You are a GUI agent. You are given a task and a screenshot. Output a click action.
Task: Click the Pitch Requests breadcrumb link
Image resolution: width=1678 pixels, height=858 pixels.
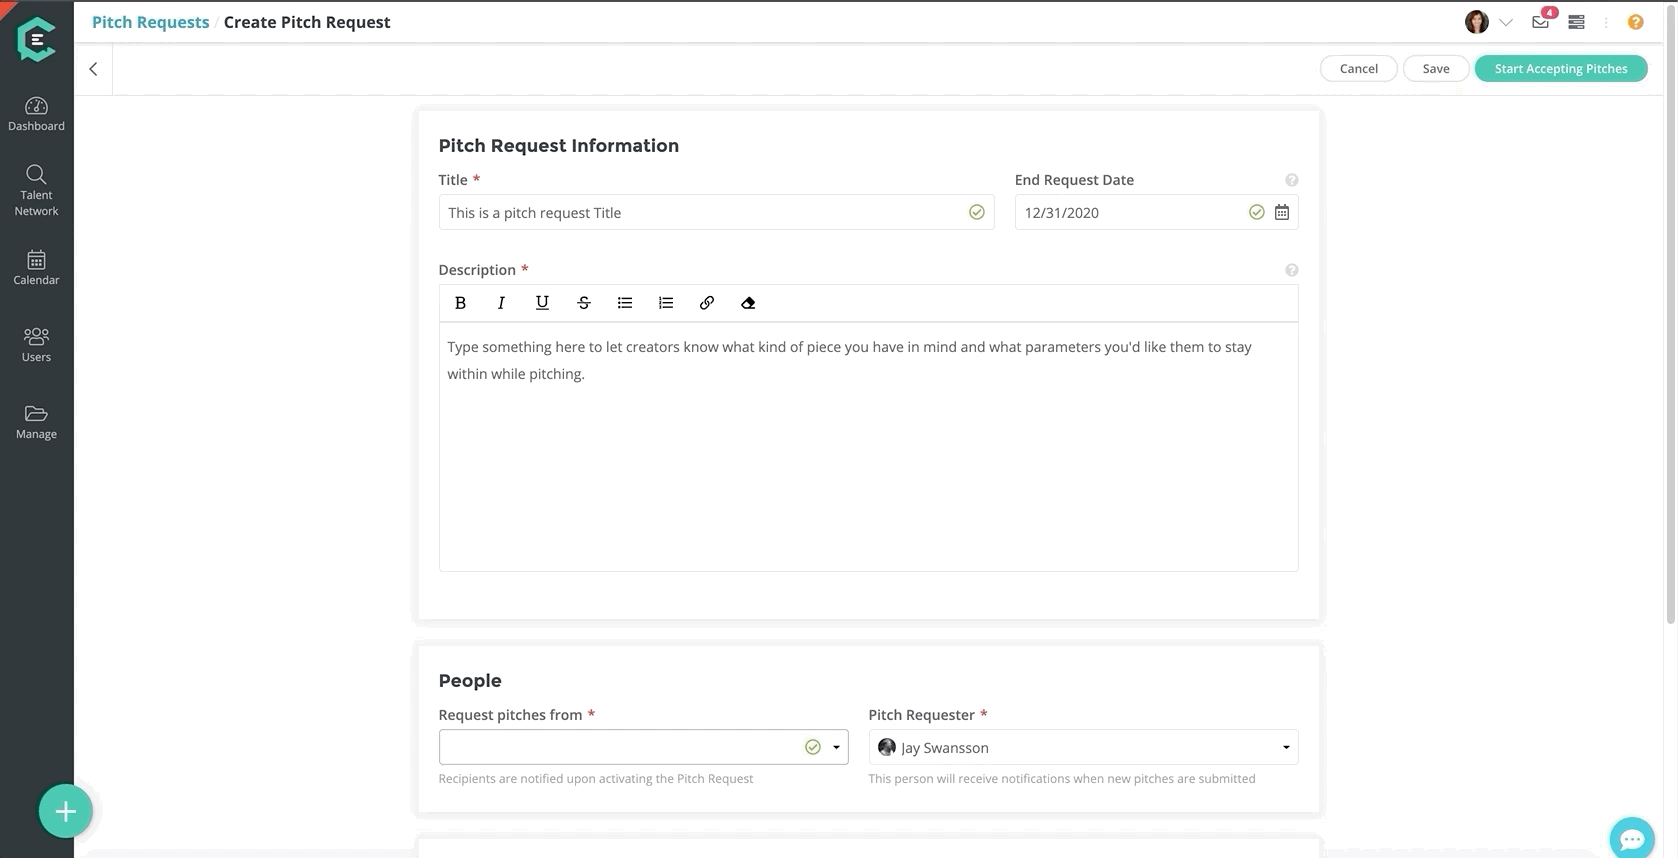pos(151,22)
